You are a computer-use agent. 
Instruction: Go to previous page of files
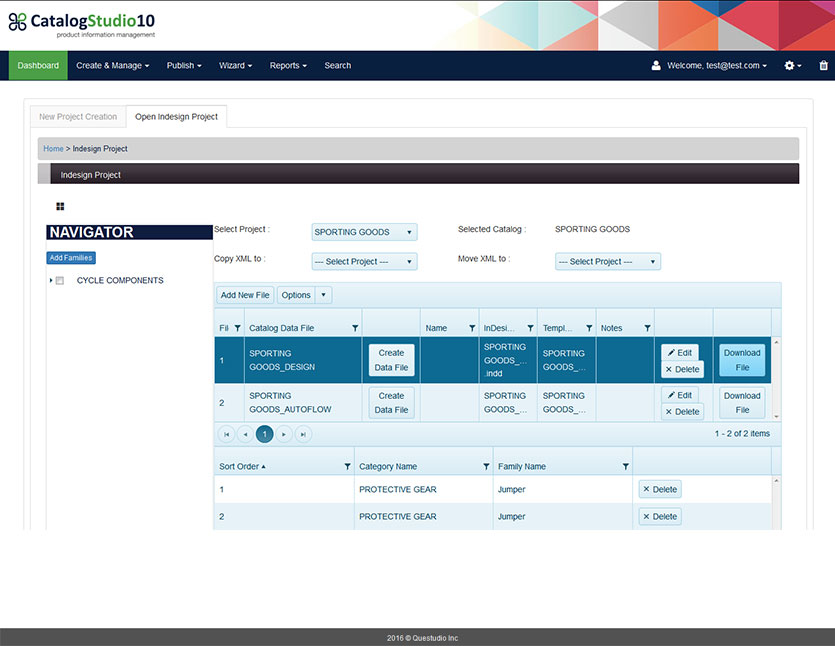pos(245,435)
